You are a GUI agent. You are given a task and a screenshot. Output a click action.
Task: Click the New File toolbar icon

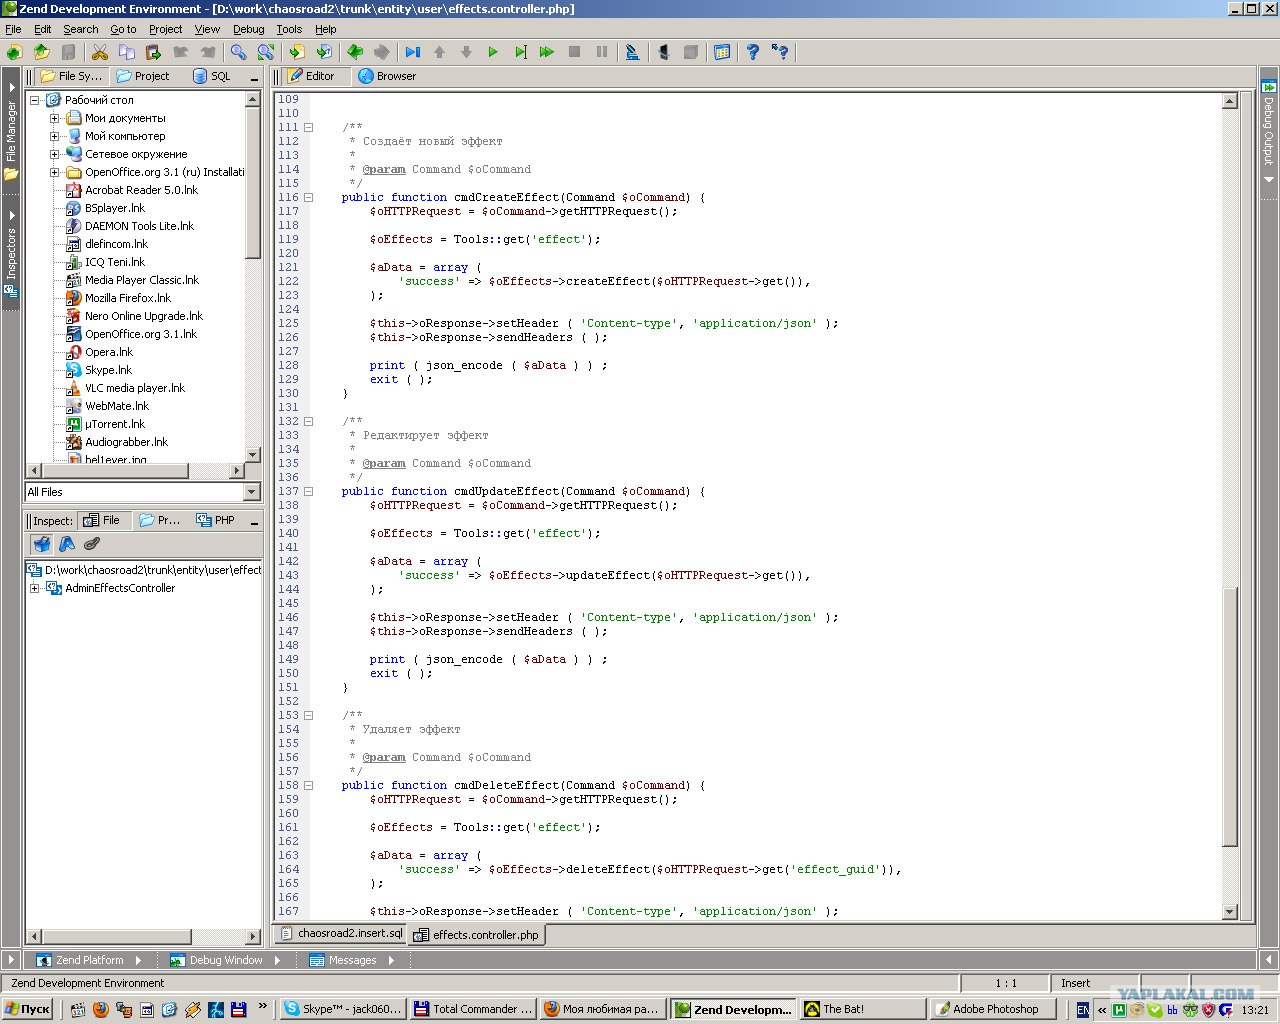(x=14, y=52)
